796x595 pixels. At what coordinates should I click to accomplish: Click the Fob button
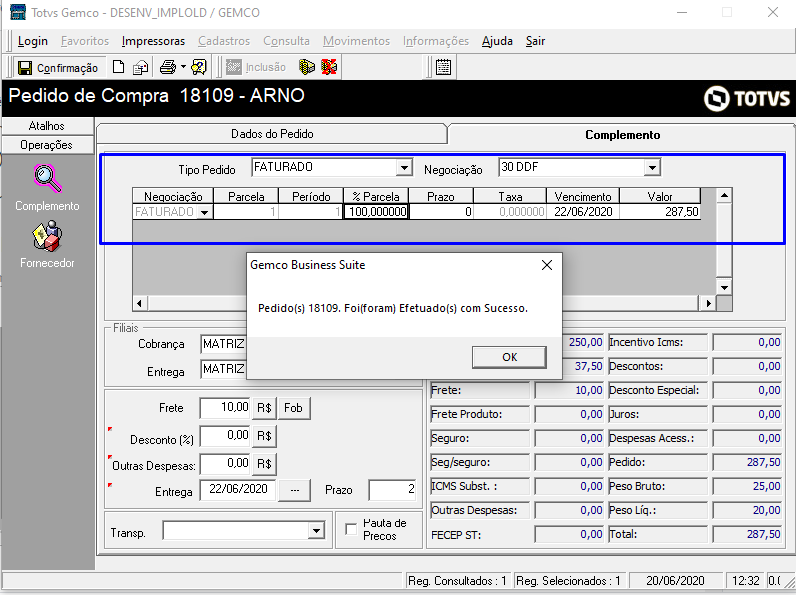(293, 408)
